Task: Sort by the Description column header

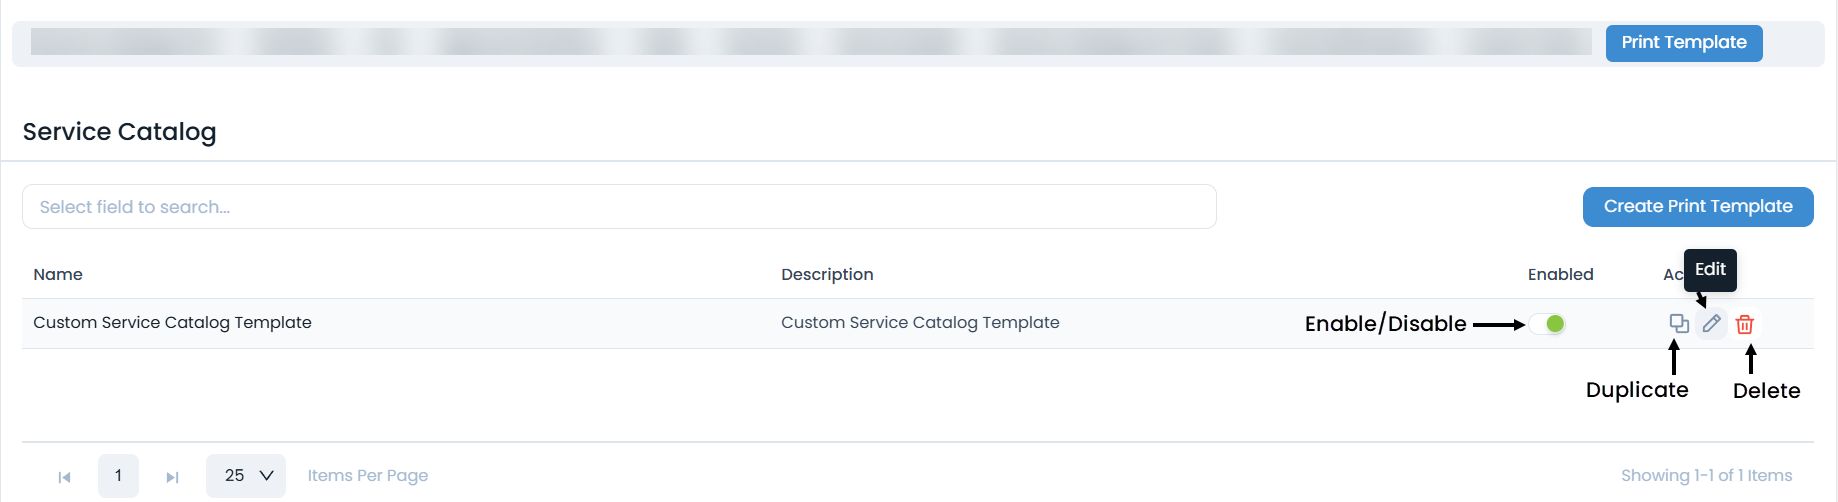Action: [x=827, y=275]
